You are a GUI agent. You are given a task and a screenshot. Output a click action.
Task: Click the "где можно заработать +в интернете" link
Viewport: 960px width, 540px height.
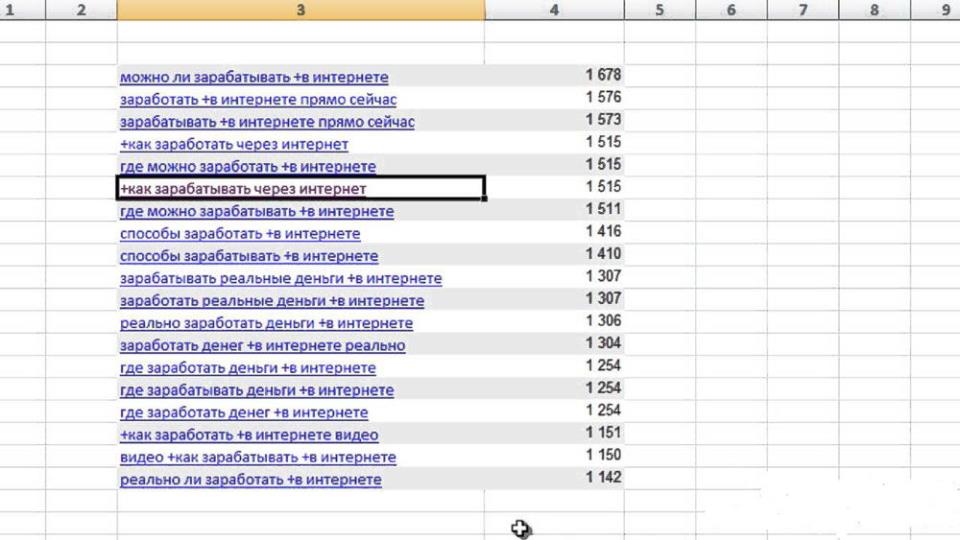[x=247, y=166]
